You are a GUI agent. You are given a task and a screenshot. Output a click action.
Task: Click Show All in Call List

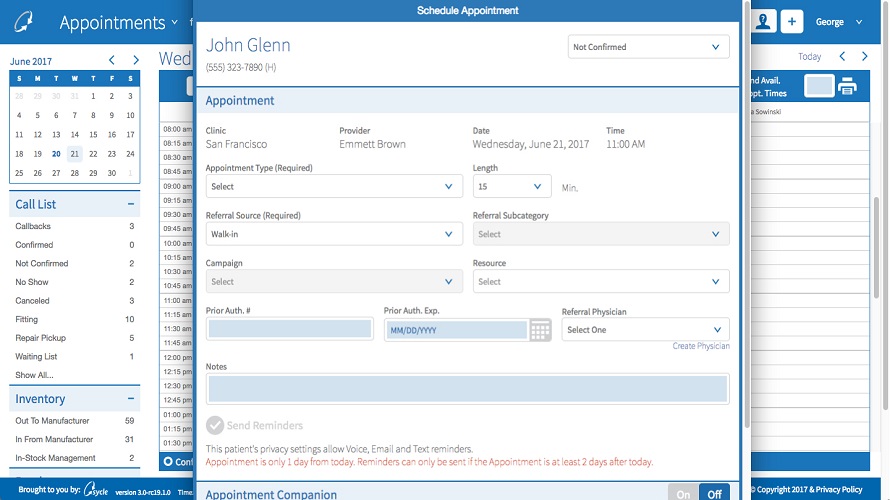(x=34, y=375)
